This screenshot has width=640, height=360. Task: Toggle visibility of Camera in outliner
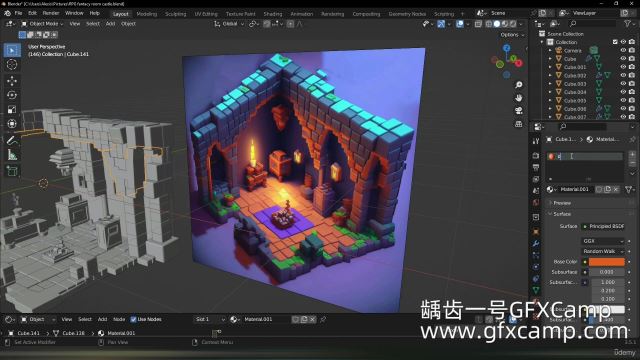coord(623,50)
